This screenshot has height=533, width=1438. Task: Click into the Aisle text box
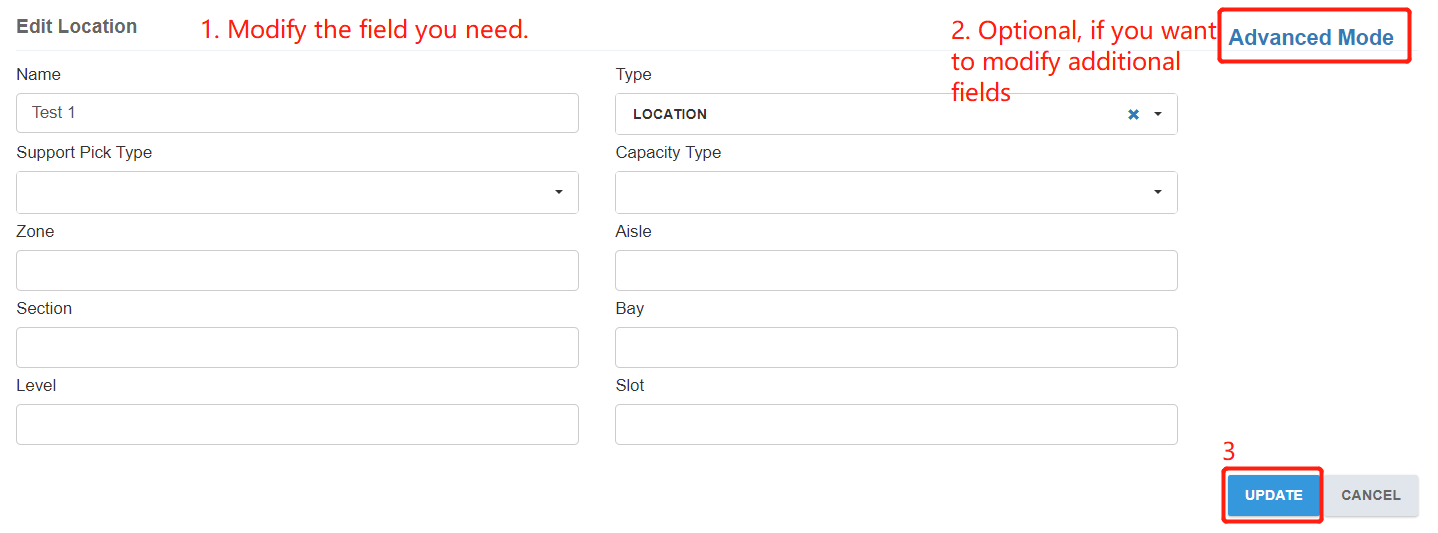coord(895,270)
